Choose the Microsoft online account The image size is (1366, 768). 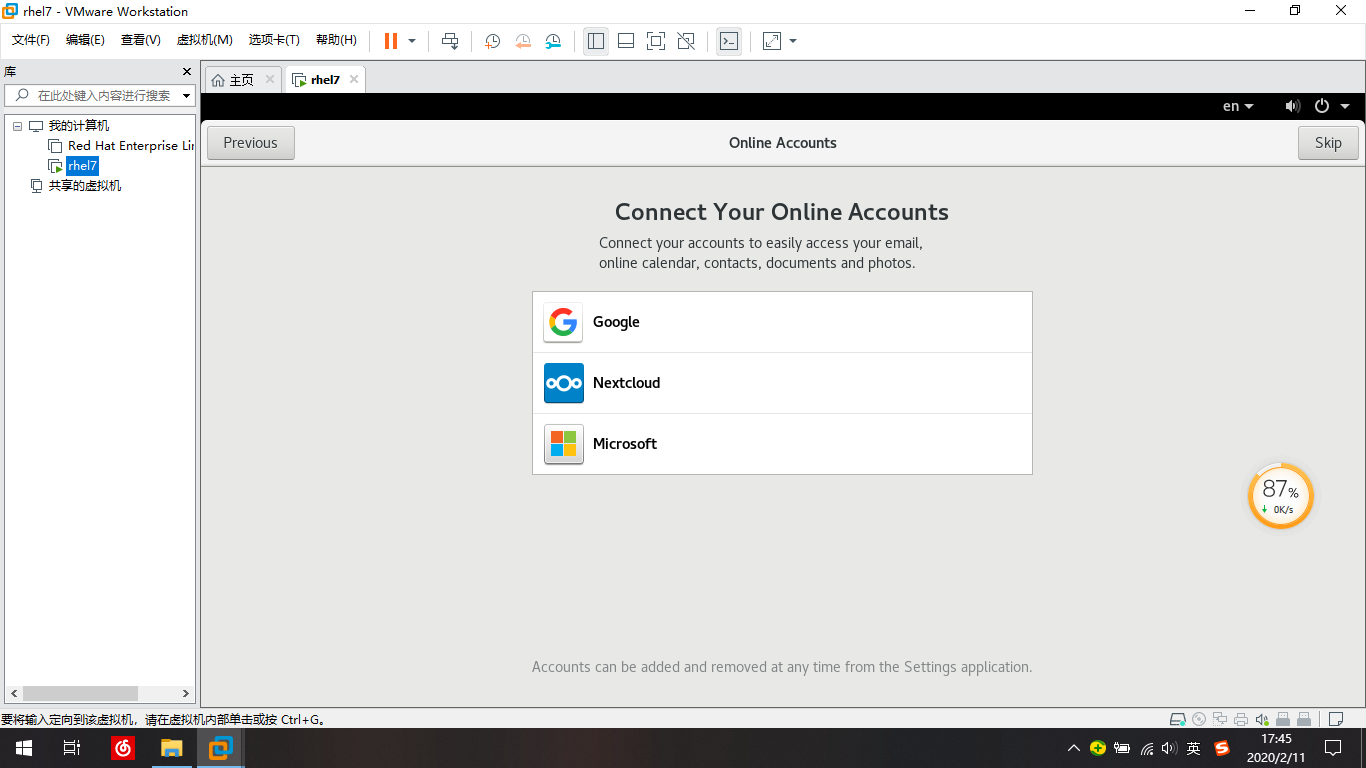[782, 444]
